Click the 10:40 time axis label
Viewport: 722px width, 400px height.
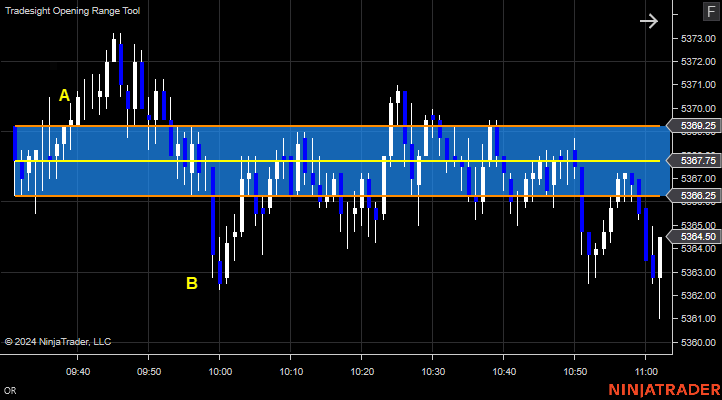[504, 371]
